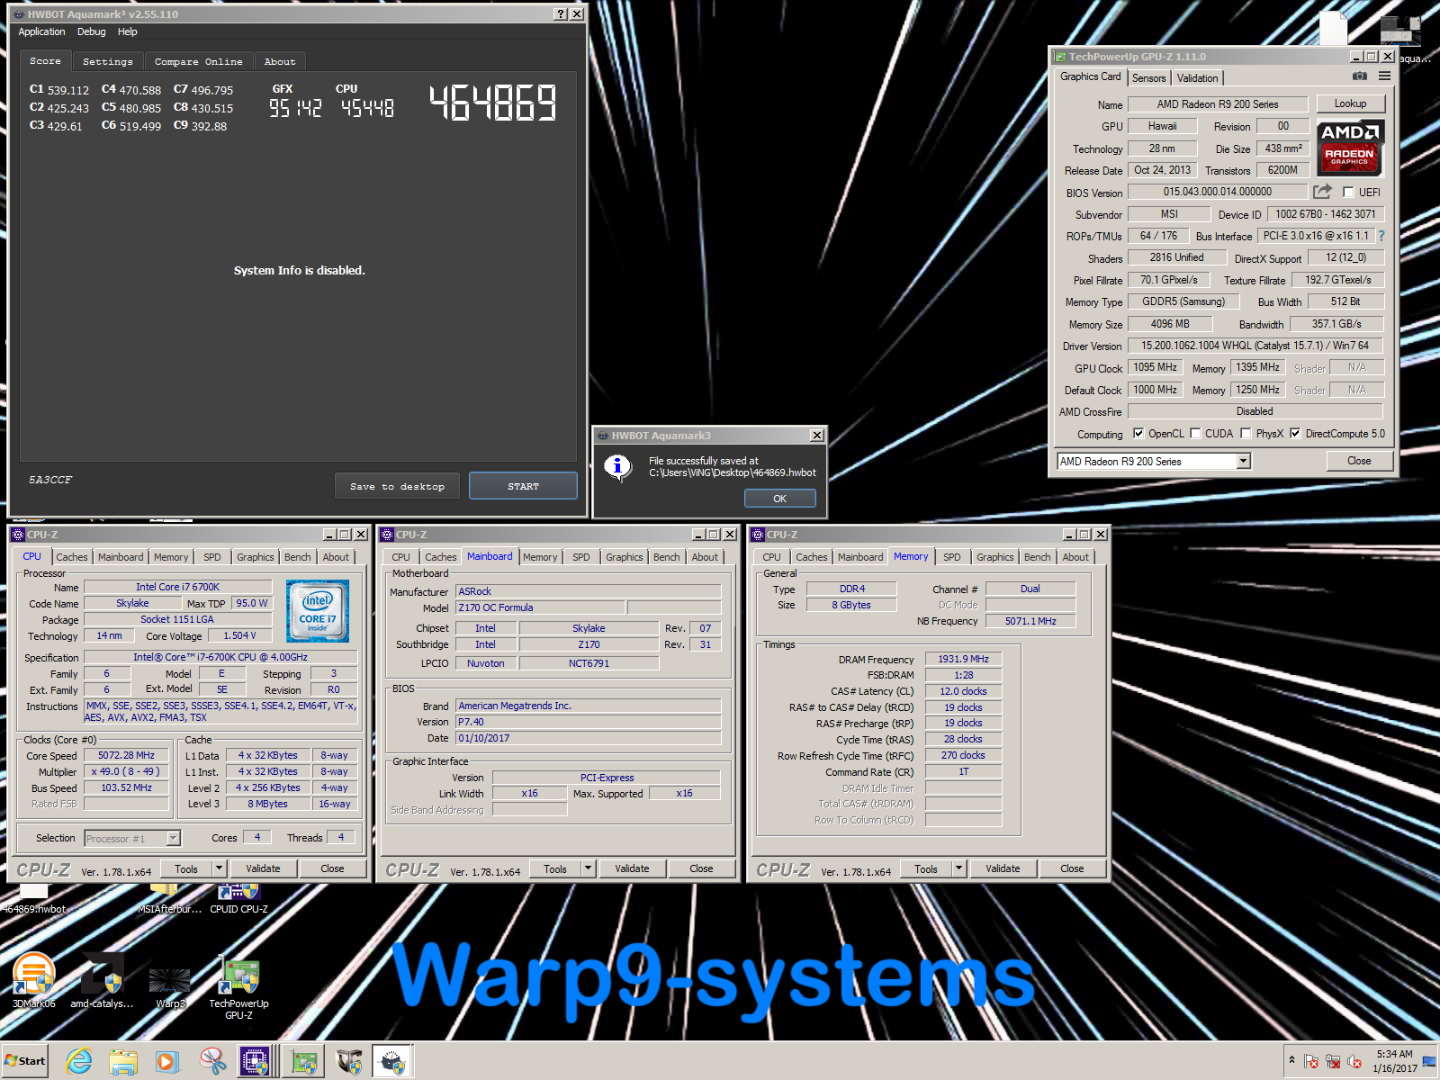Open the Help menu in Aquamark

(x=128, y=32)
